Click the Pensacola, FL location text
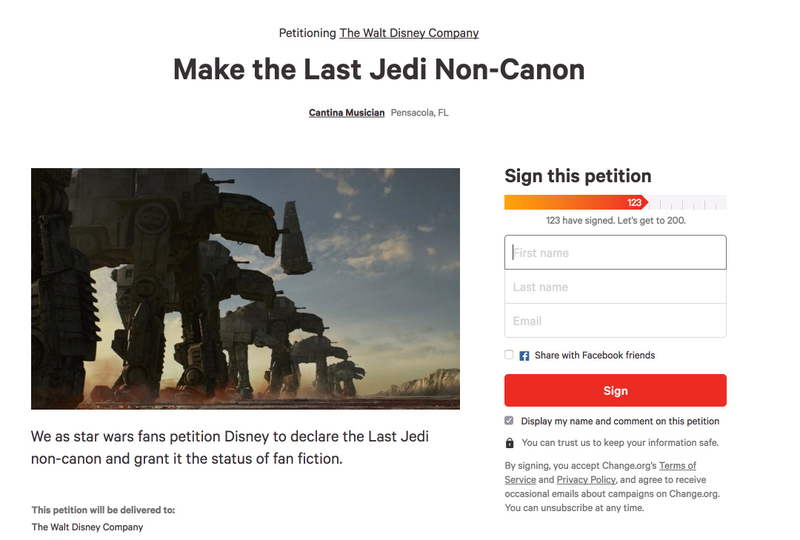This screenshot has height=540, width=800. point(419,113)
